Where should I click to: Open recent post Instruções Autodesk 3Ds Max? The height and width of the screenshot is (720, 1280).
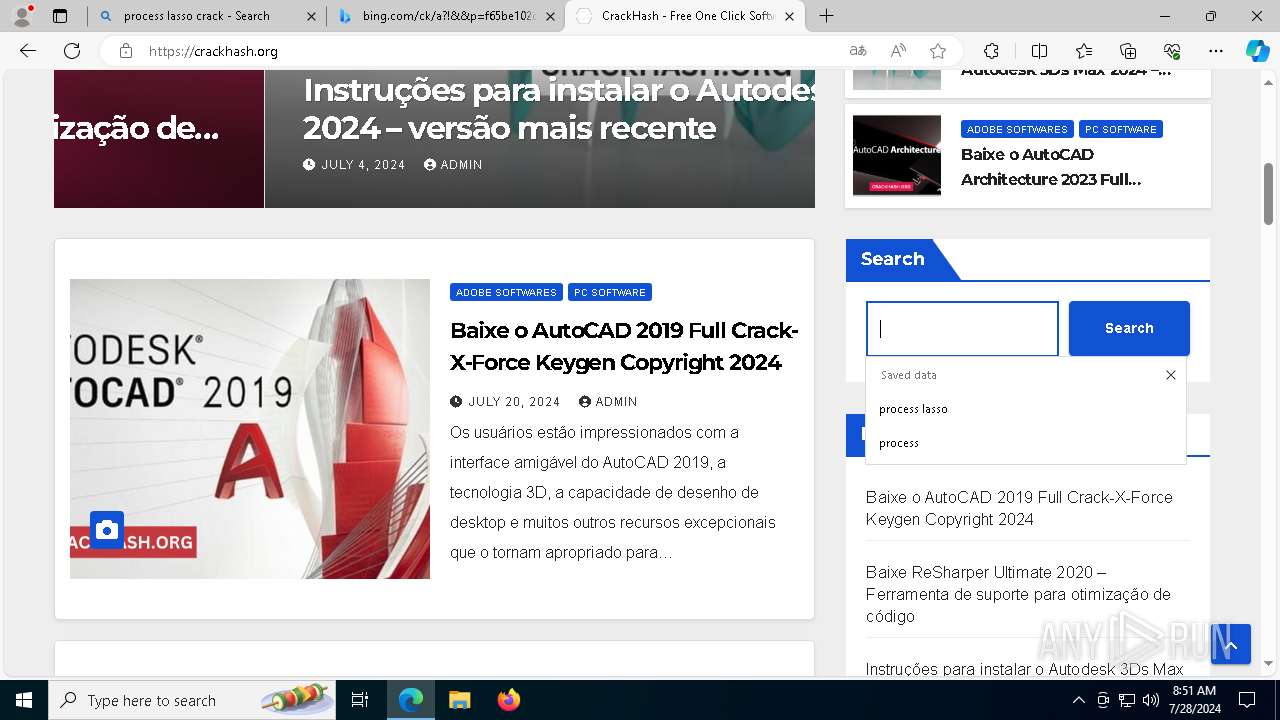pos(1024,669)
